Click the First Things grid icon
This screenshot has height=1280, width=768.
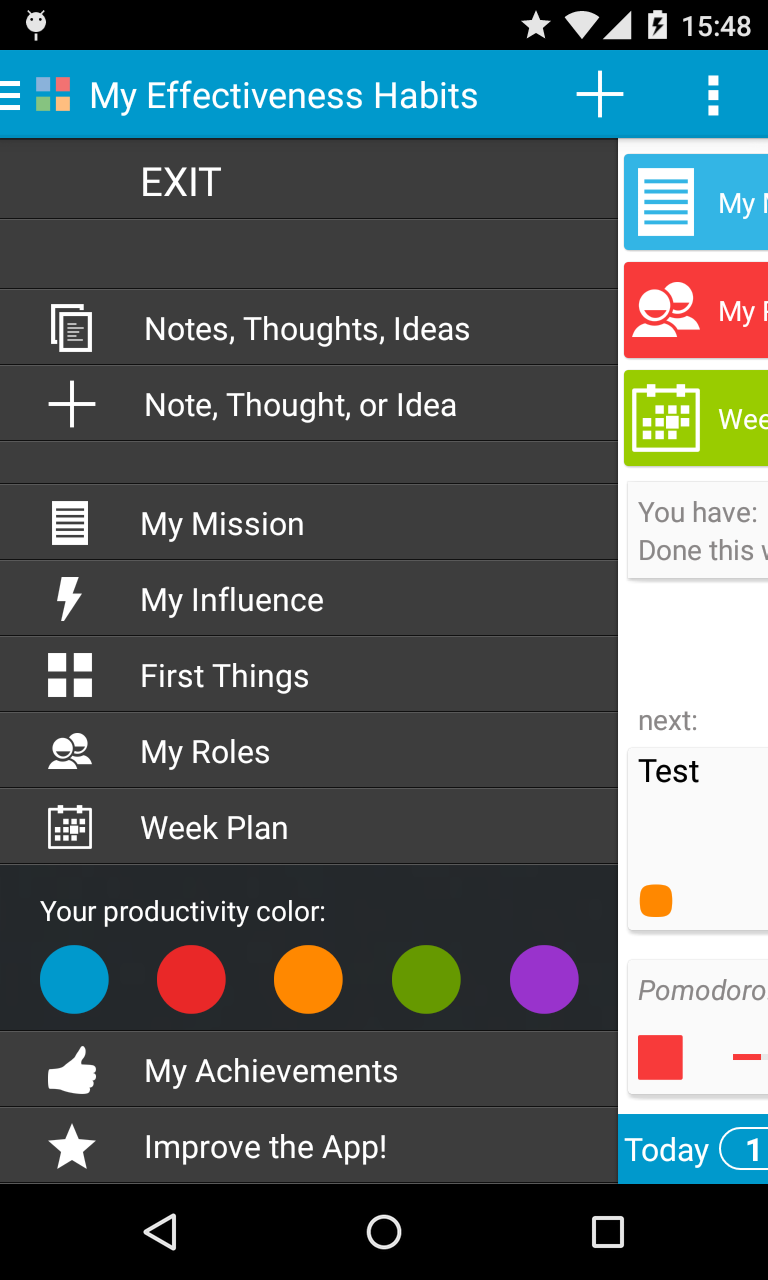pyautogui.click(x=70, y=675)
